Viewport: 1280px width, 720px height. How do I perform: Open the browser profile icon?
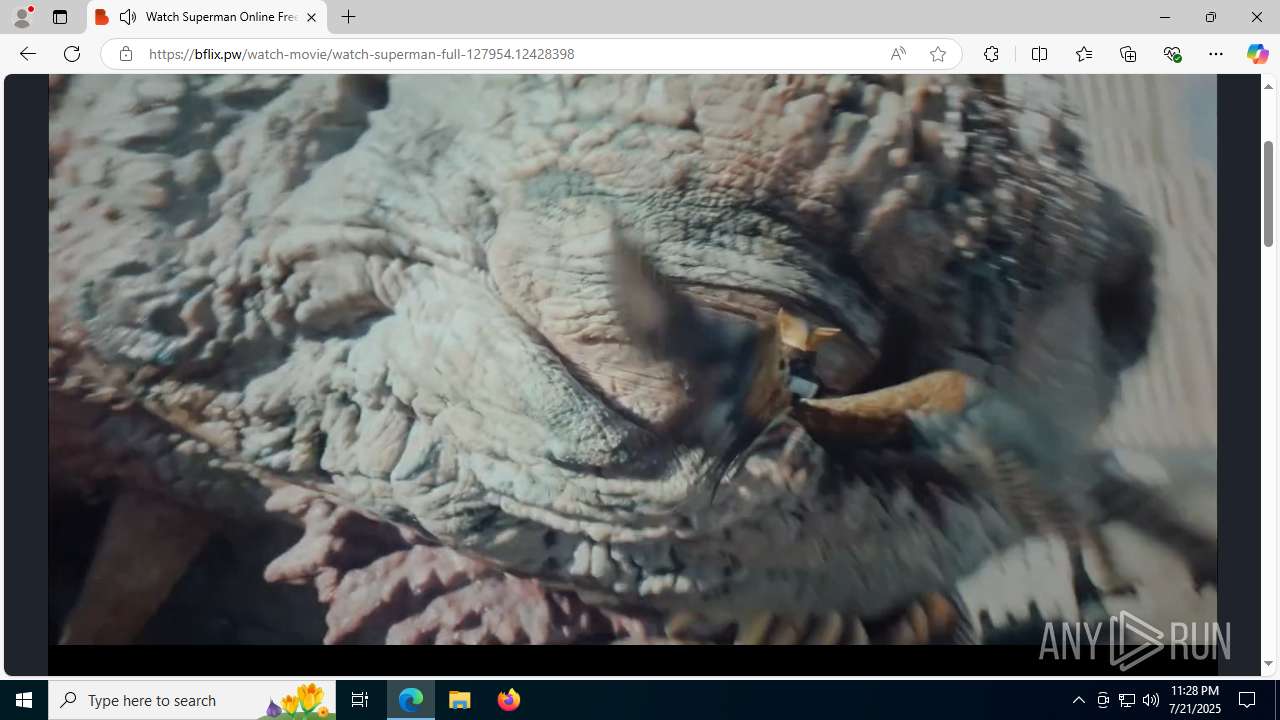[x=22, y=17]
